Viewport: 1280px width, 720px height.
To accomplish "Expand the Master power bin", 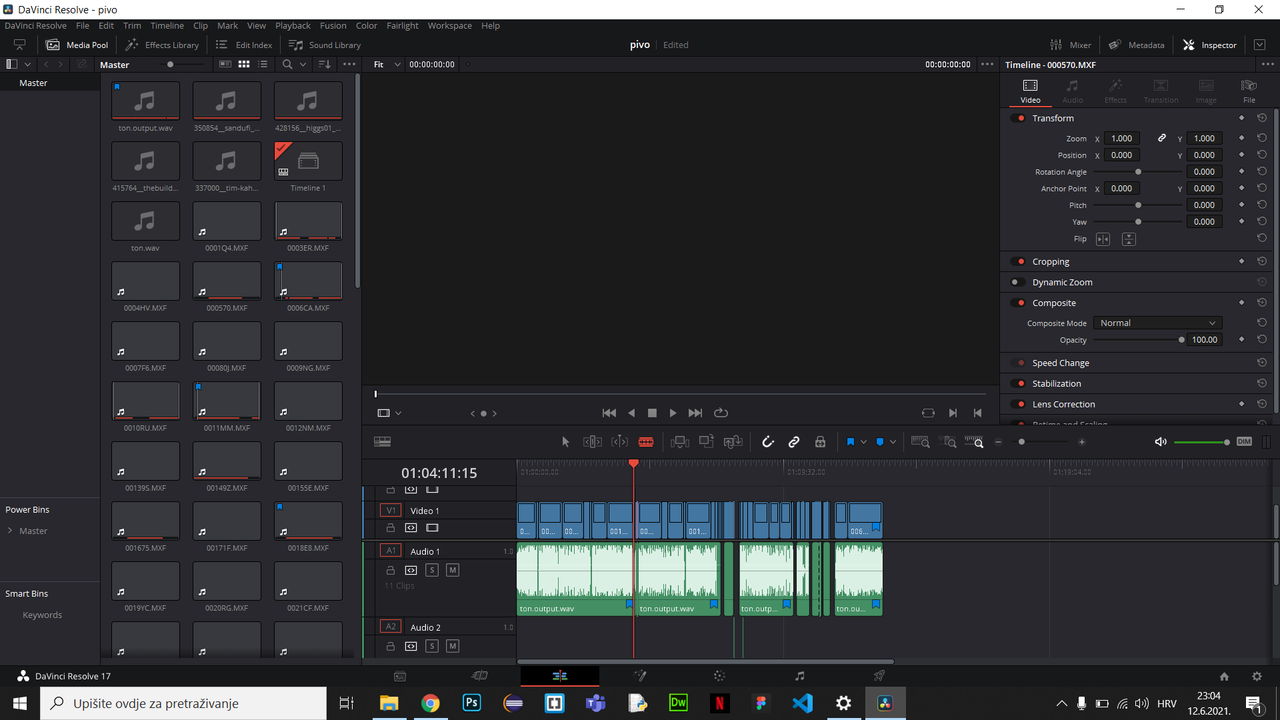I will 10,531.
